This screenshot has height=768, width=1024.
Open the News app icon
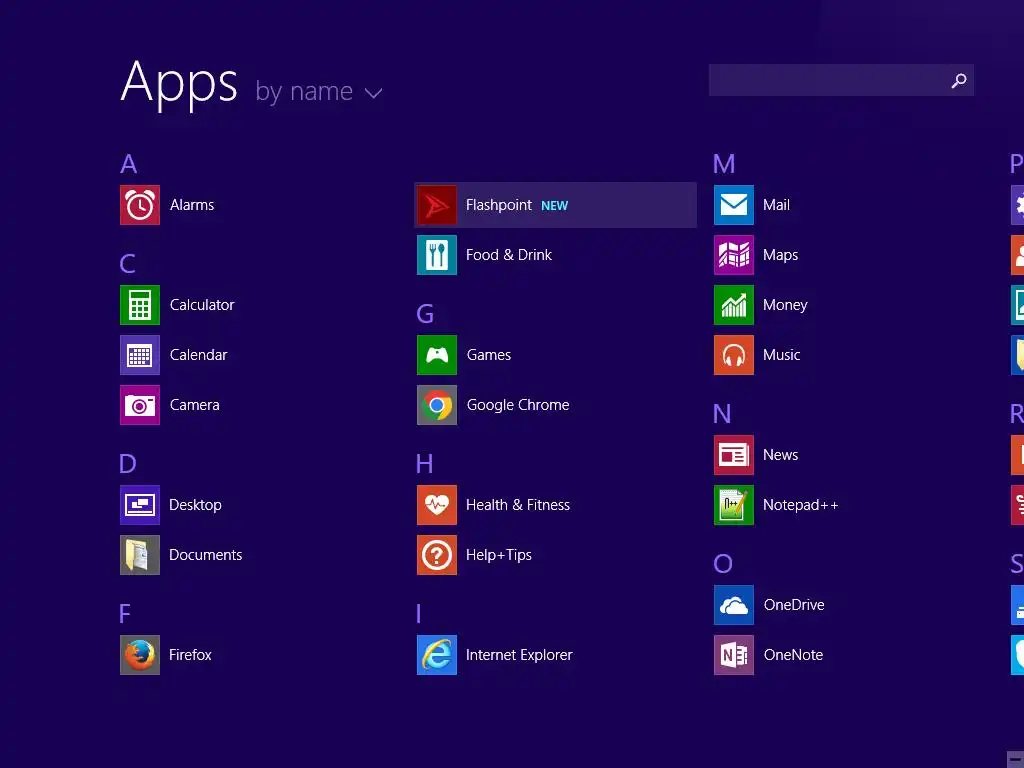734,455
